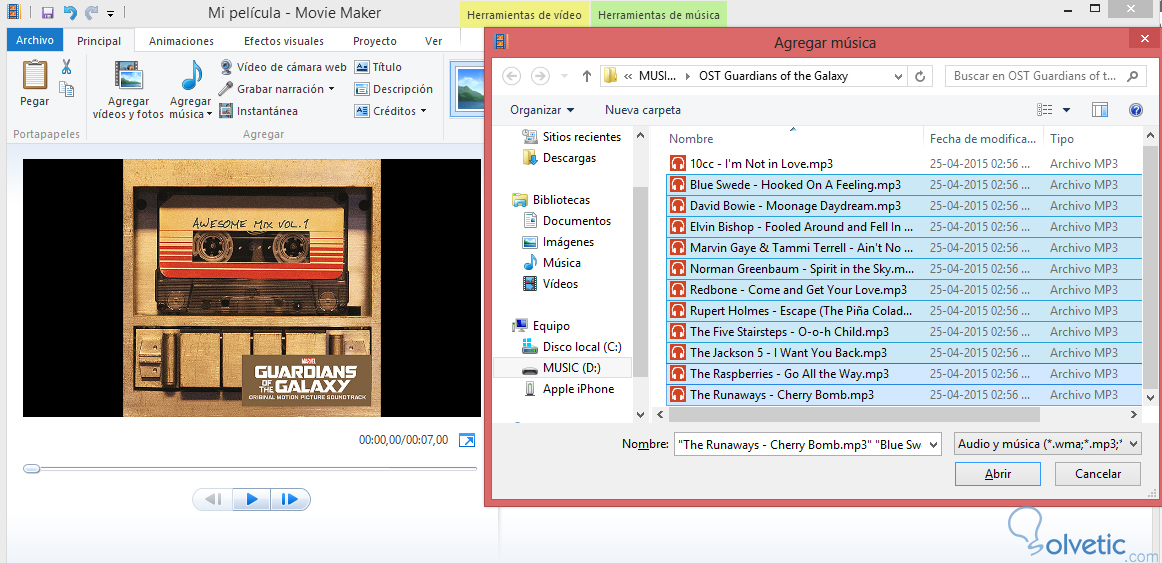This screenshot has width=1162, height=563.
Task: Switch to the Animaciones tab
Action: coord(181,41)
